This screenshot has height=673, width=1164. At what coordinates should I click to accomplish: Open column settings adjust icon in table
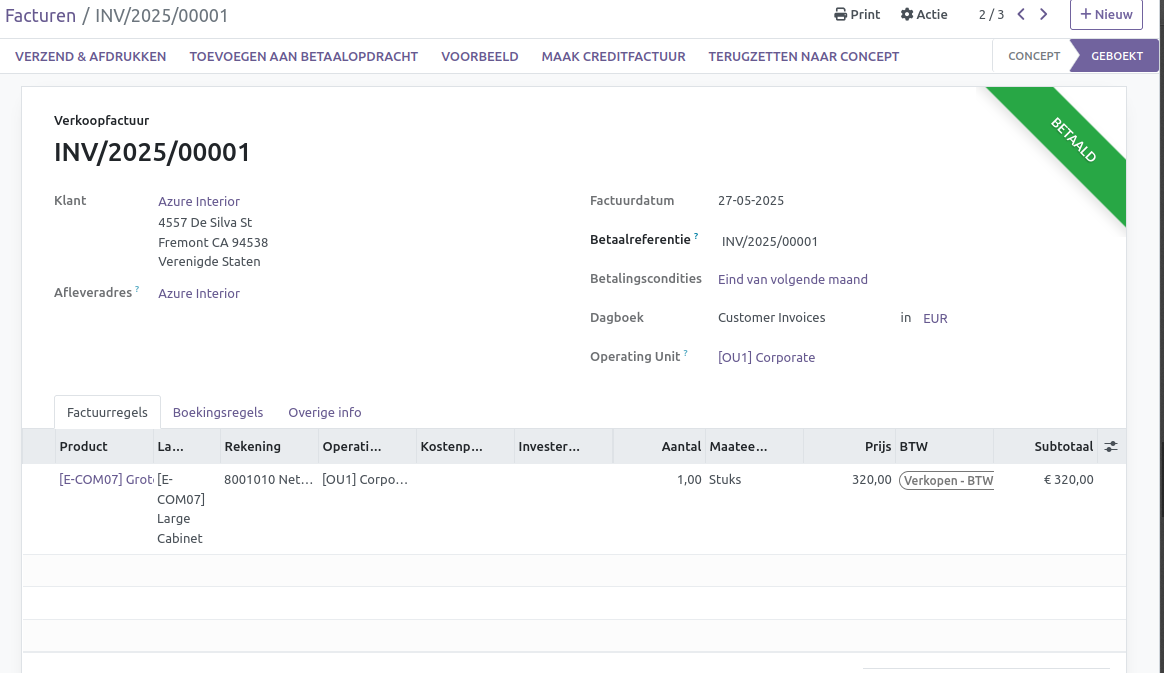click(x=1111, y=447)
